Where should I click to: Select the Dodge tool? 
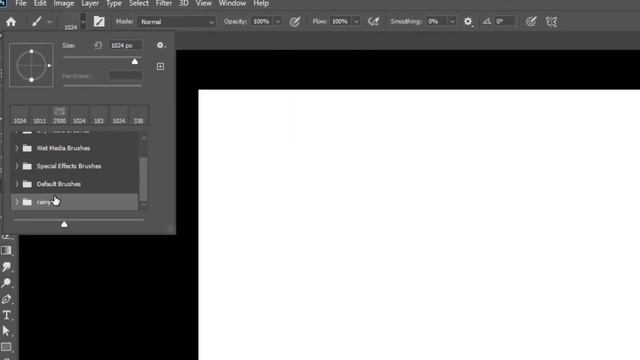(6, 282)
